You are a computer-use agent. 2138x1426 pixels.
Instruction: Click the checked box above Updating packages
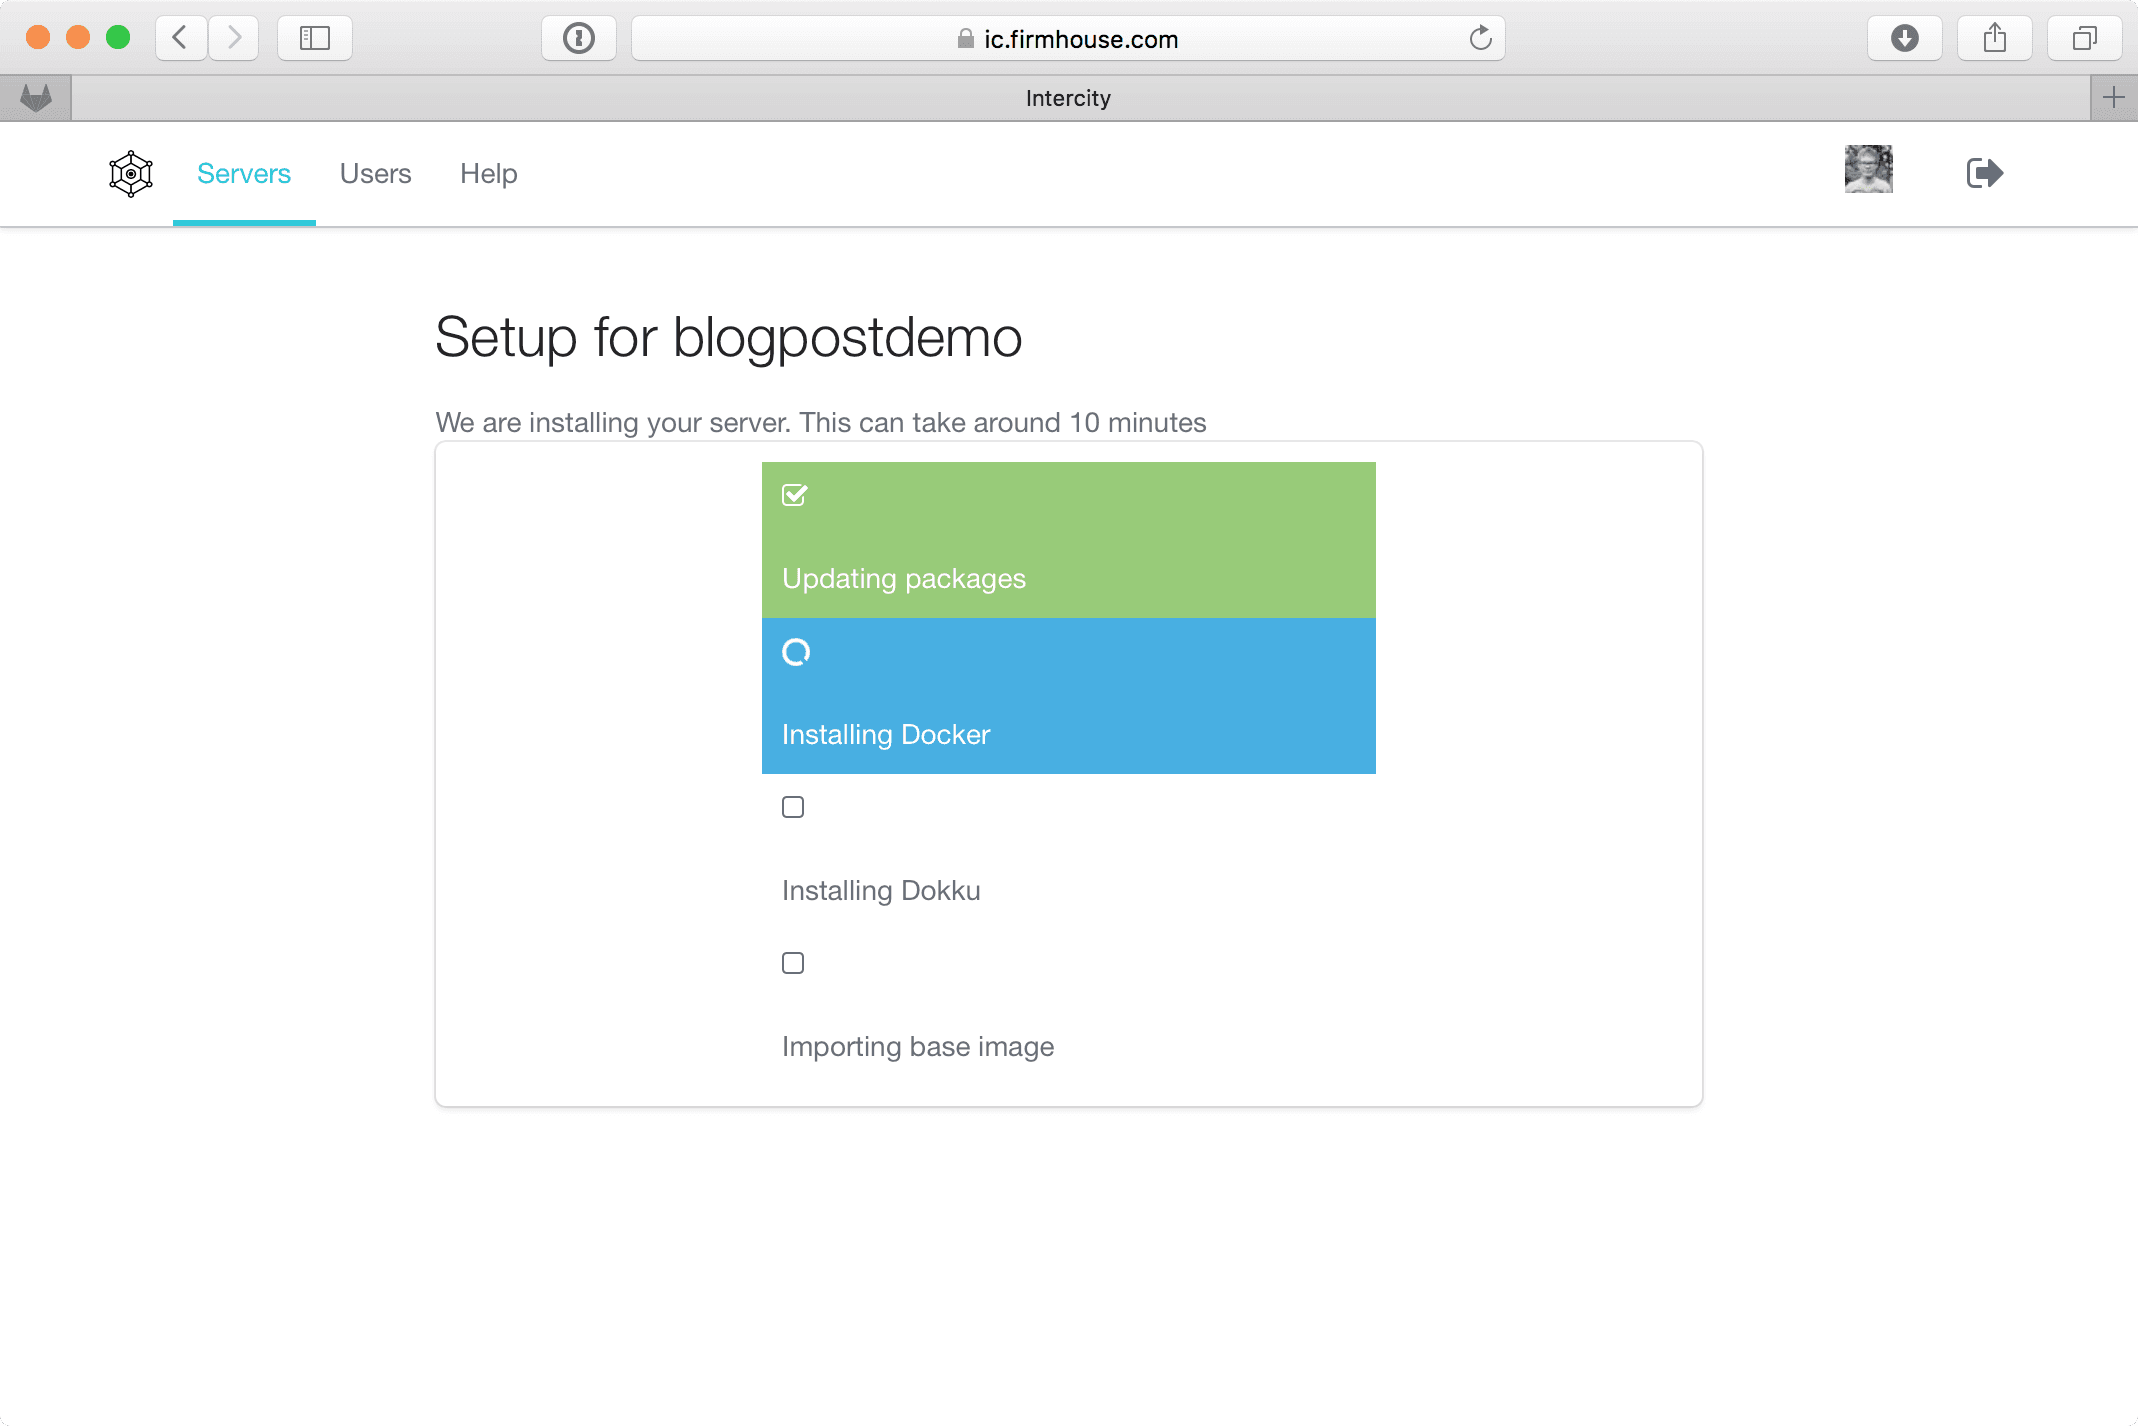795,495
